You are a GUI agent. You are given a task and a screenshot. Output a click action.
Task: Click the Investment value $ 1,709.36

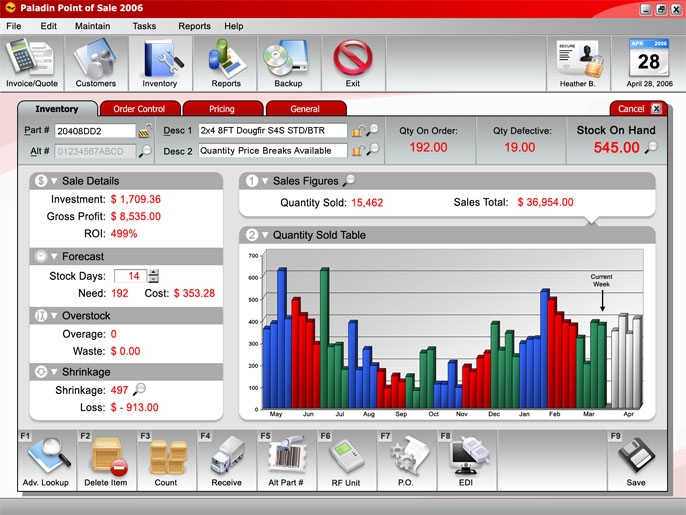point(136,200)
